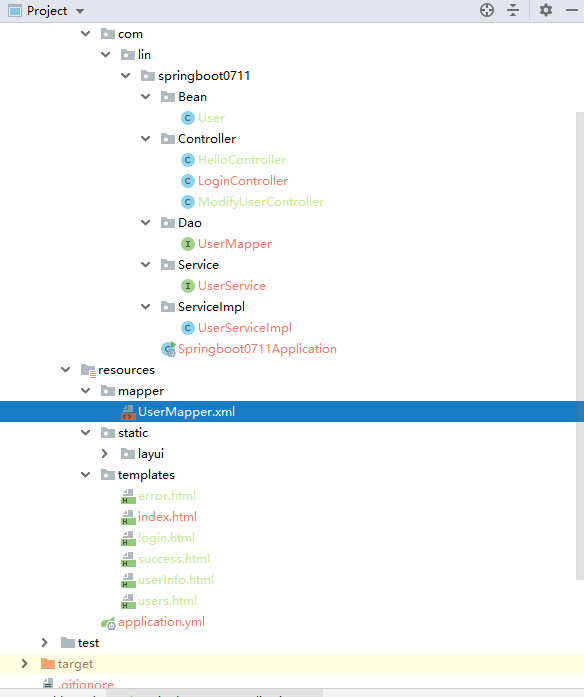This screenshot has height=697, width=584.
Task: Click the UserServiceImpl class icon
Action: [x=188, y=328]
